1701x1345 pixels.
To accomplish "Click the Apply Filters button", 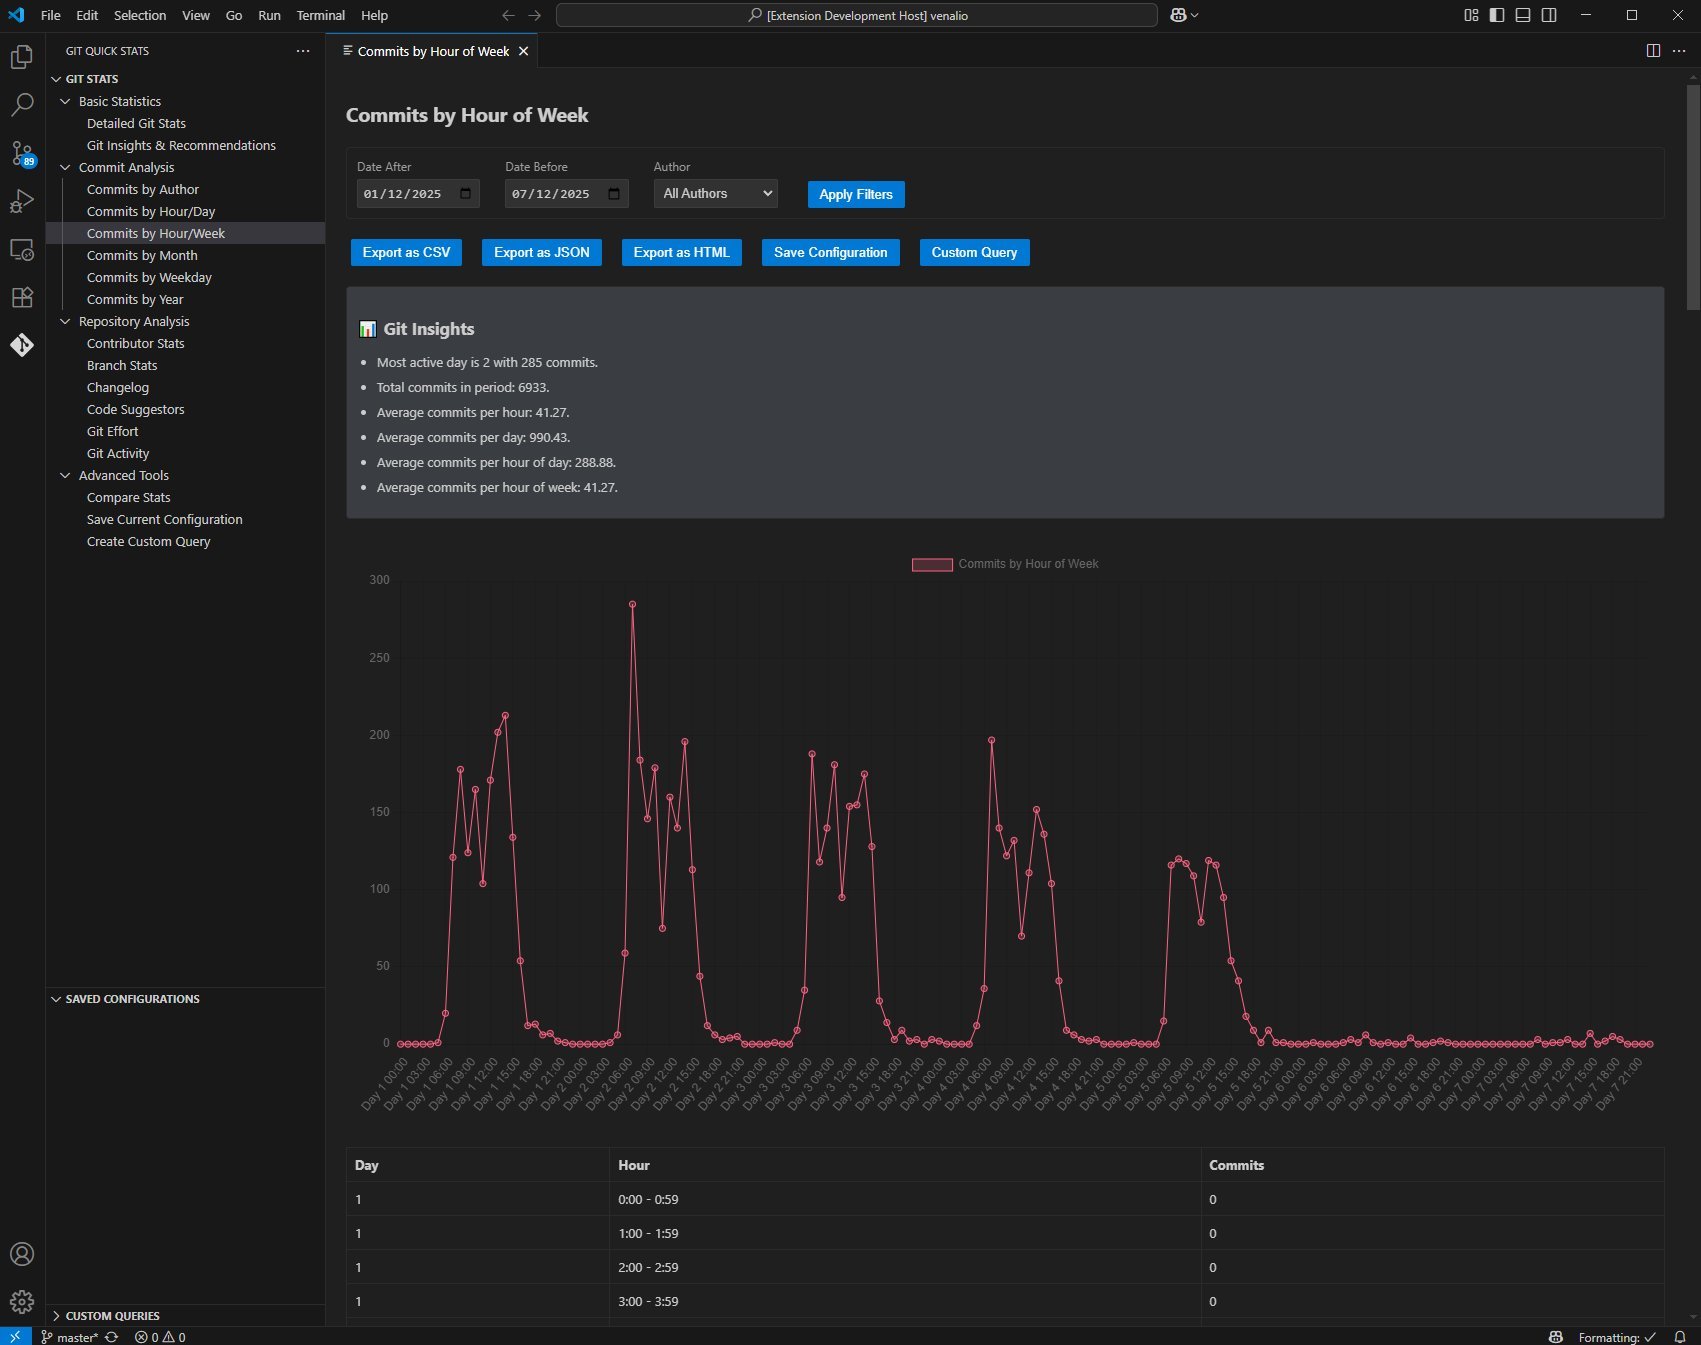I will pos(855,194).
